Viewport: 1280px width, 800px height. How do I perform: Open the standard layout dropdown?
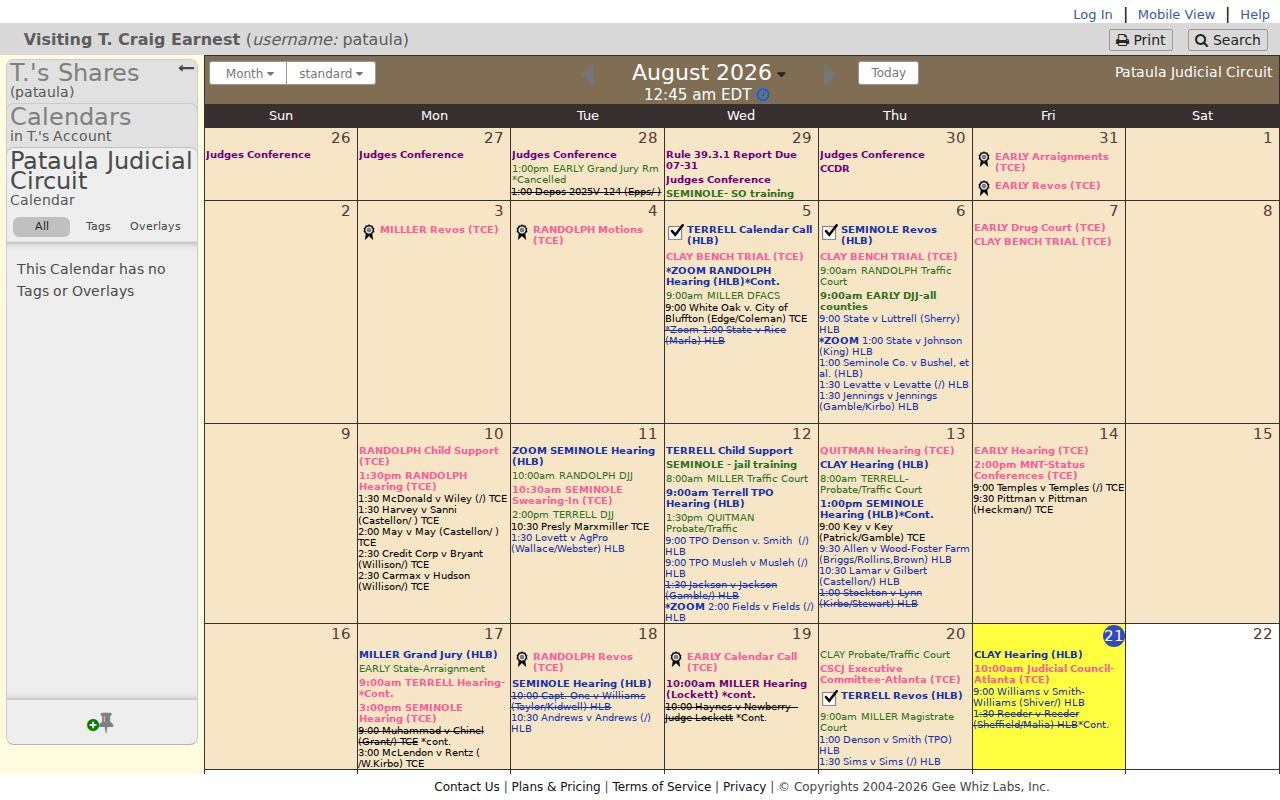[331, 73]
